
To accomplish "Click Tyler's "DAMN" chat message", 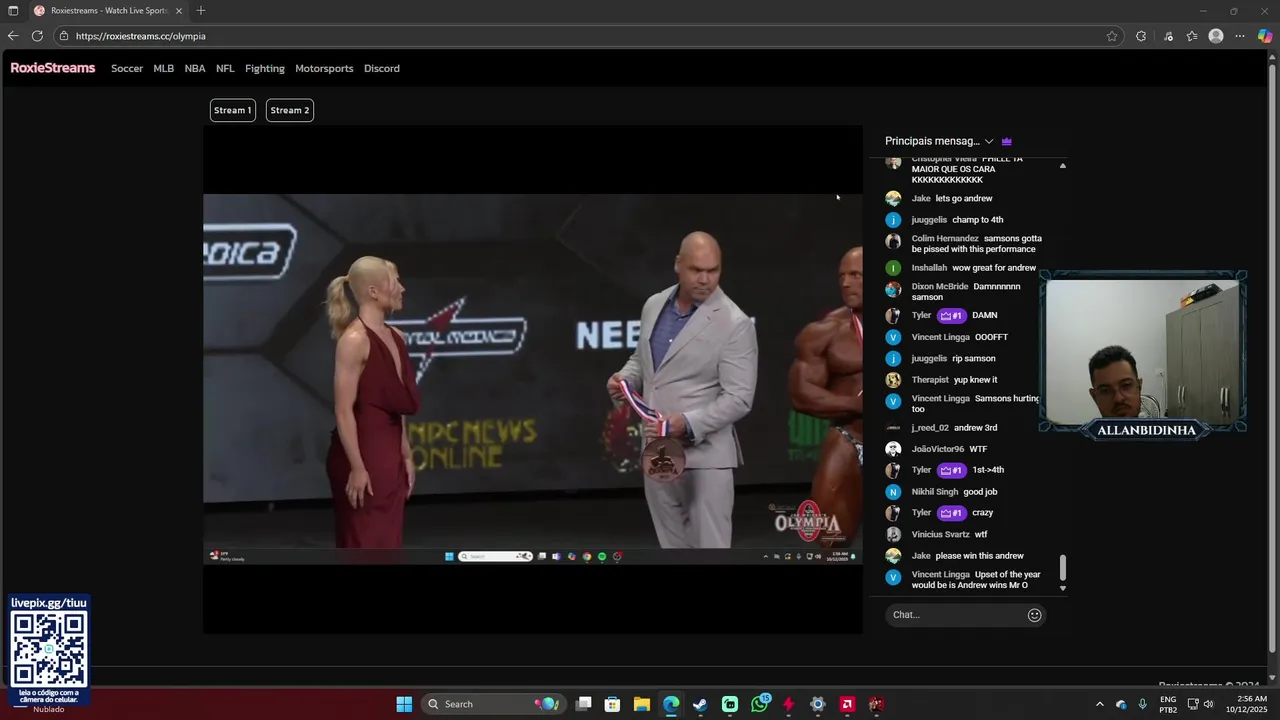I will tap(985, 315).
